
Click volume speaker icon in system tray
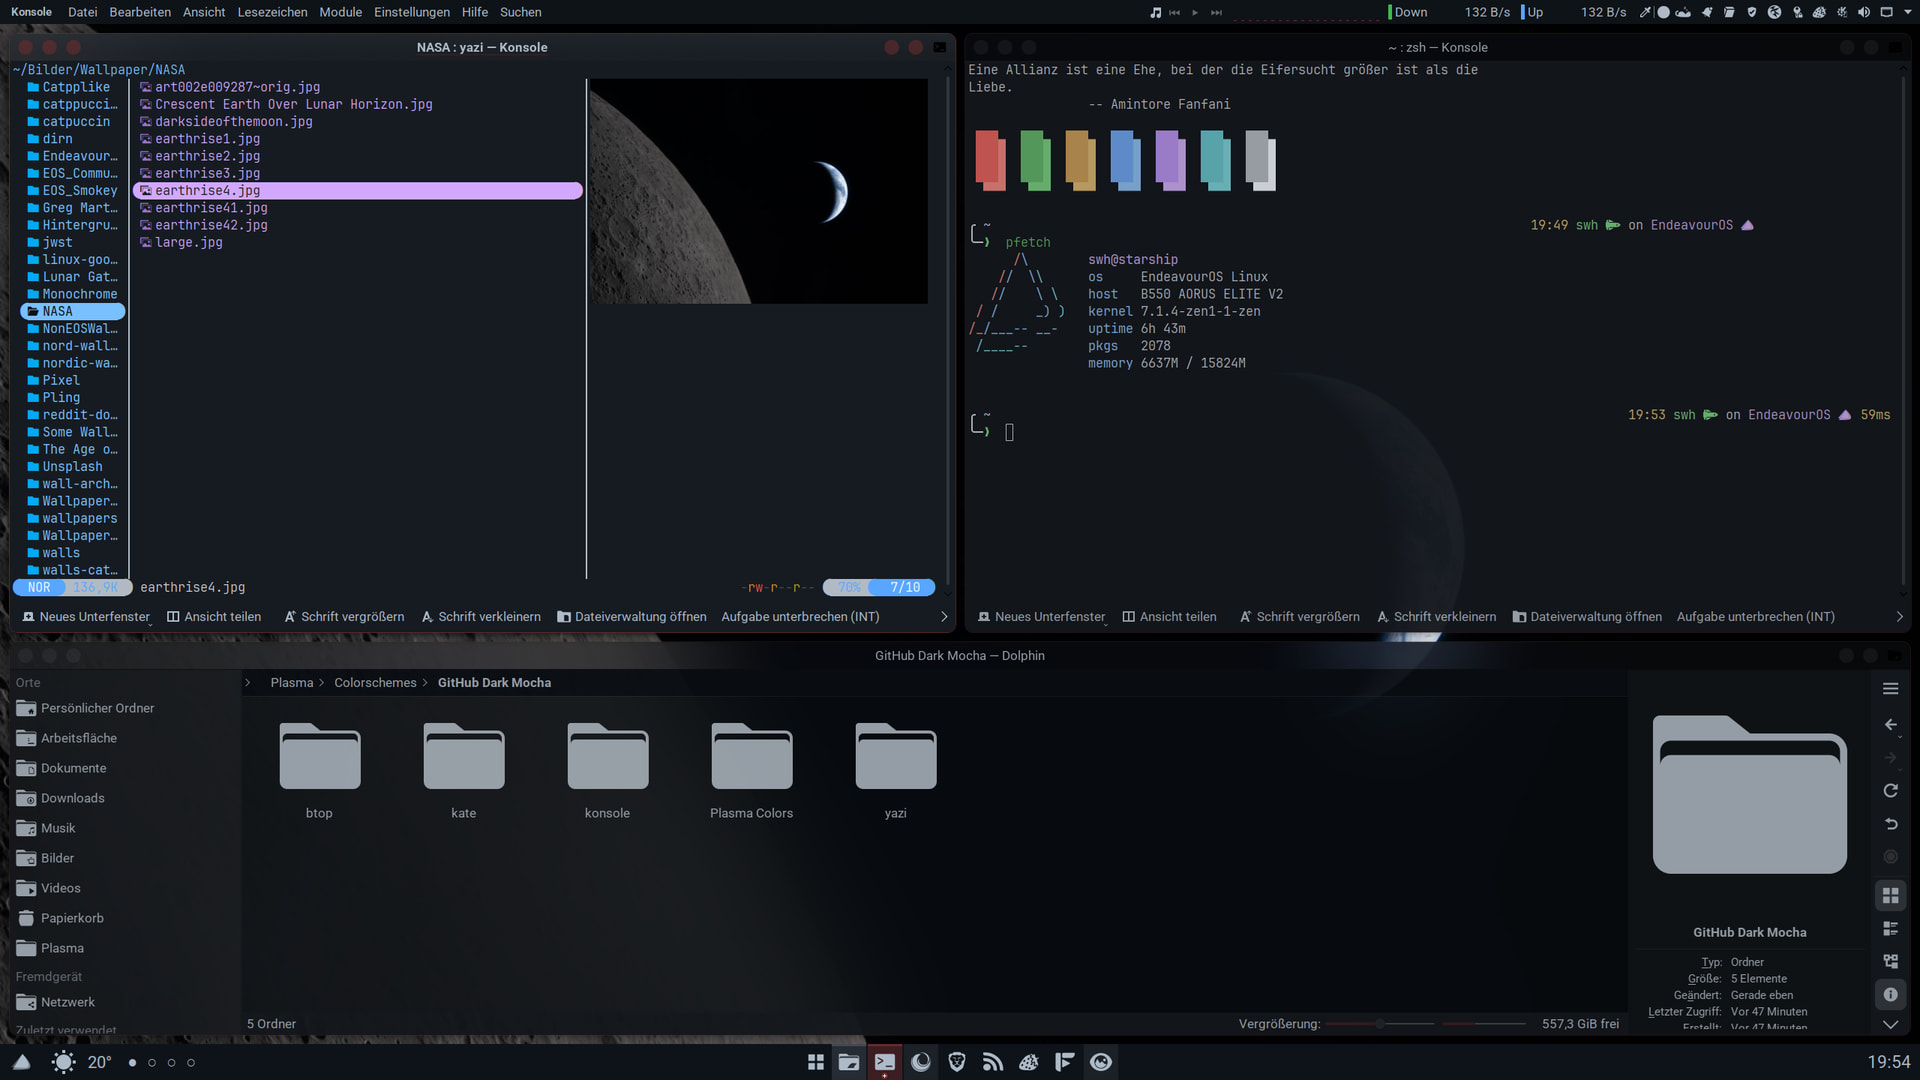pyautogui.click(x=1864, y=12)
